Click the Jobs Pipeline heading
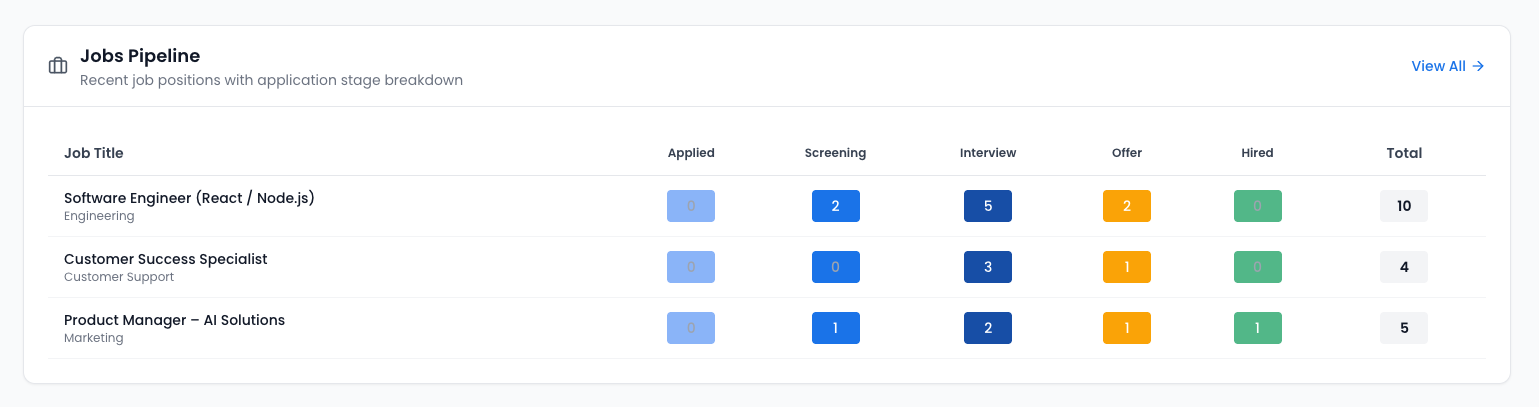1539x407 pixels. coord(140,56)
